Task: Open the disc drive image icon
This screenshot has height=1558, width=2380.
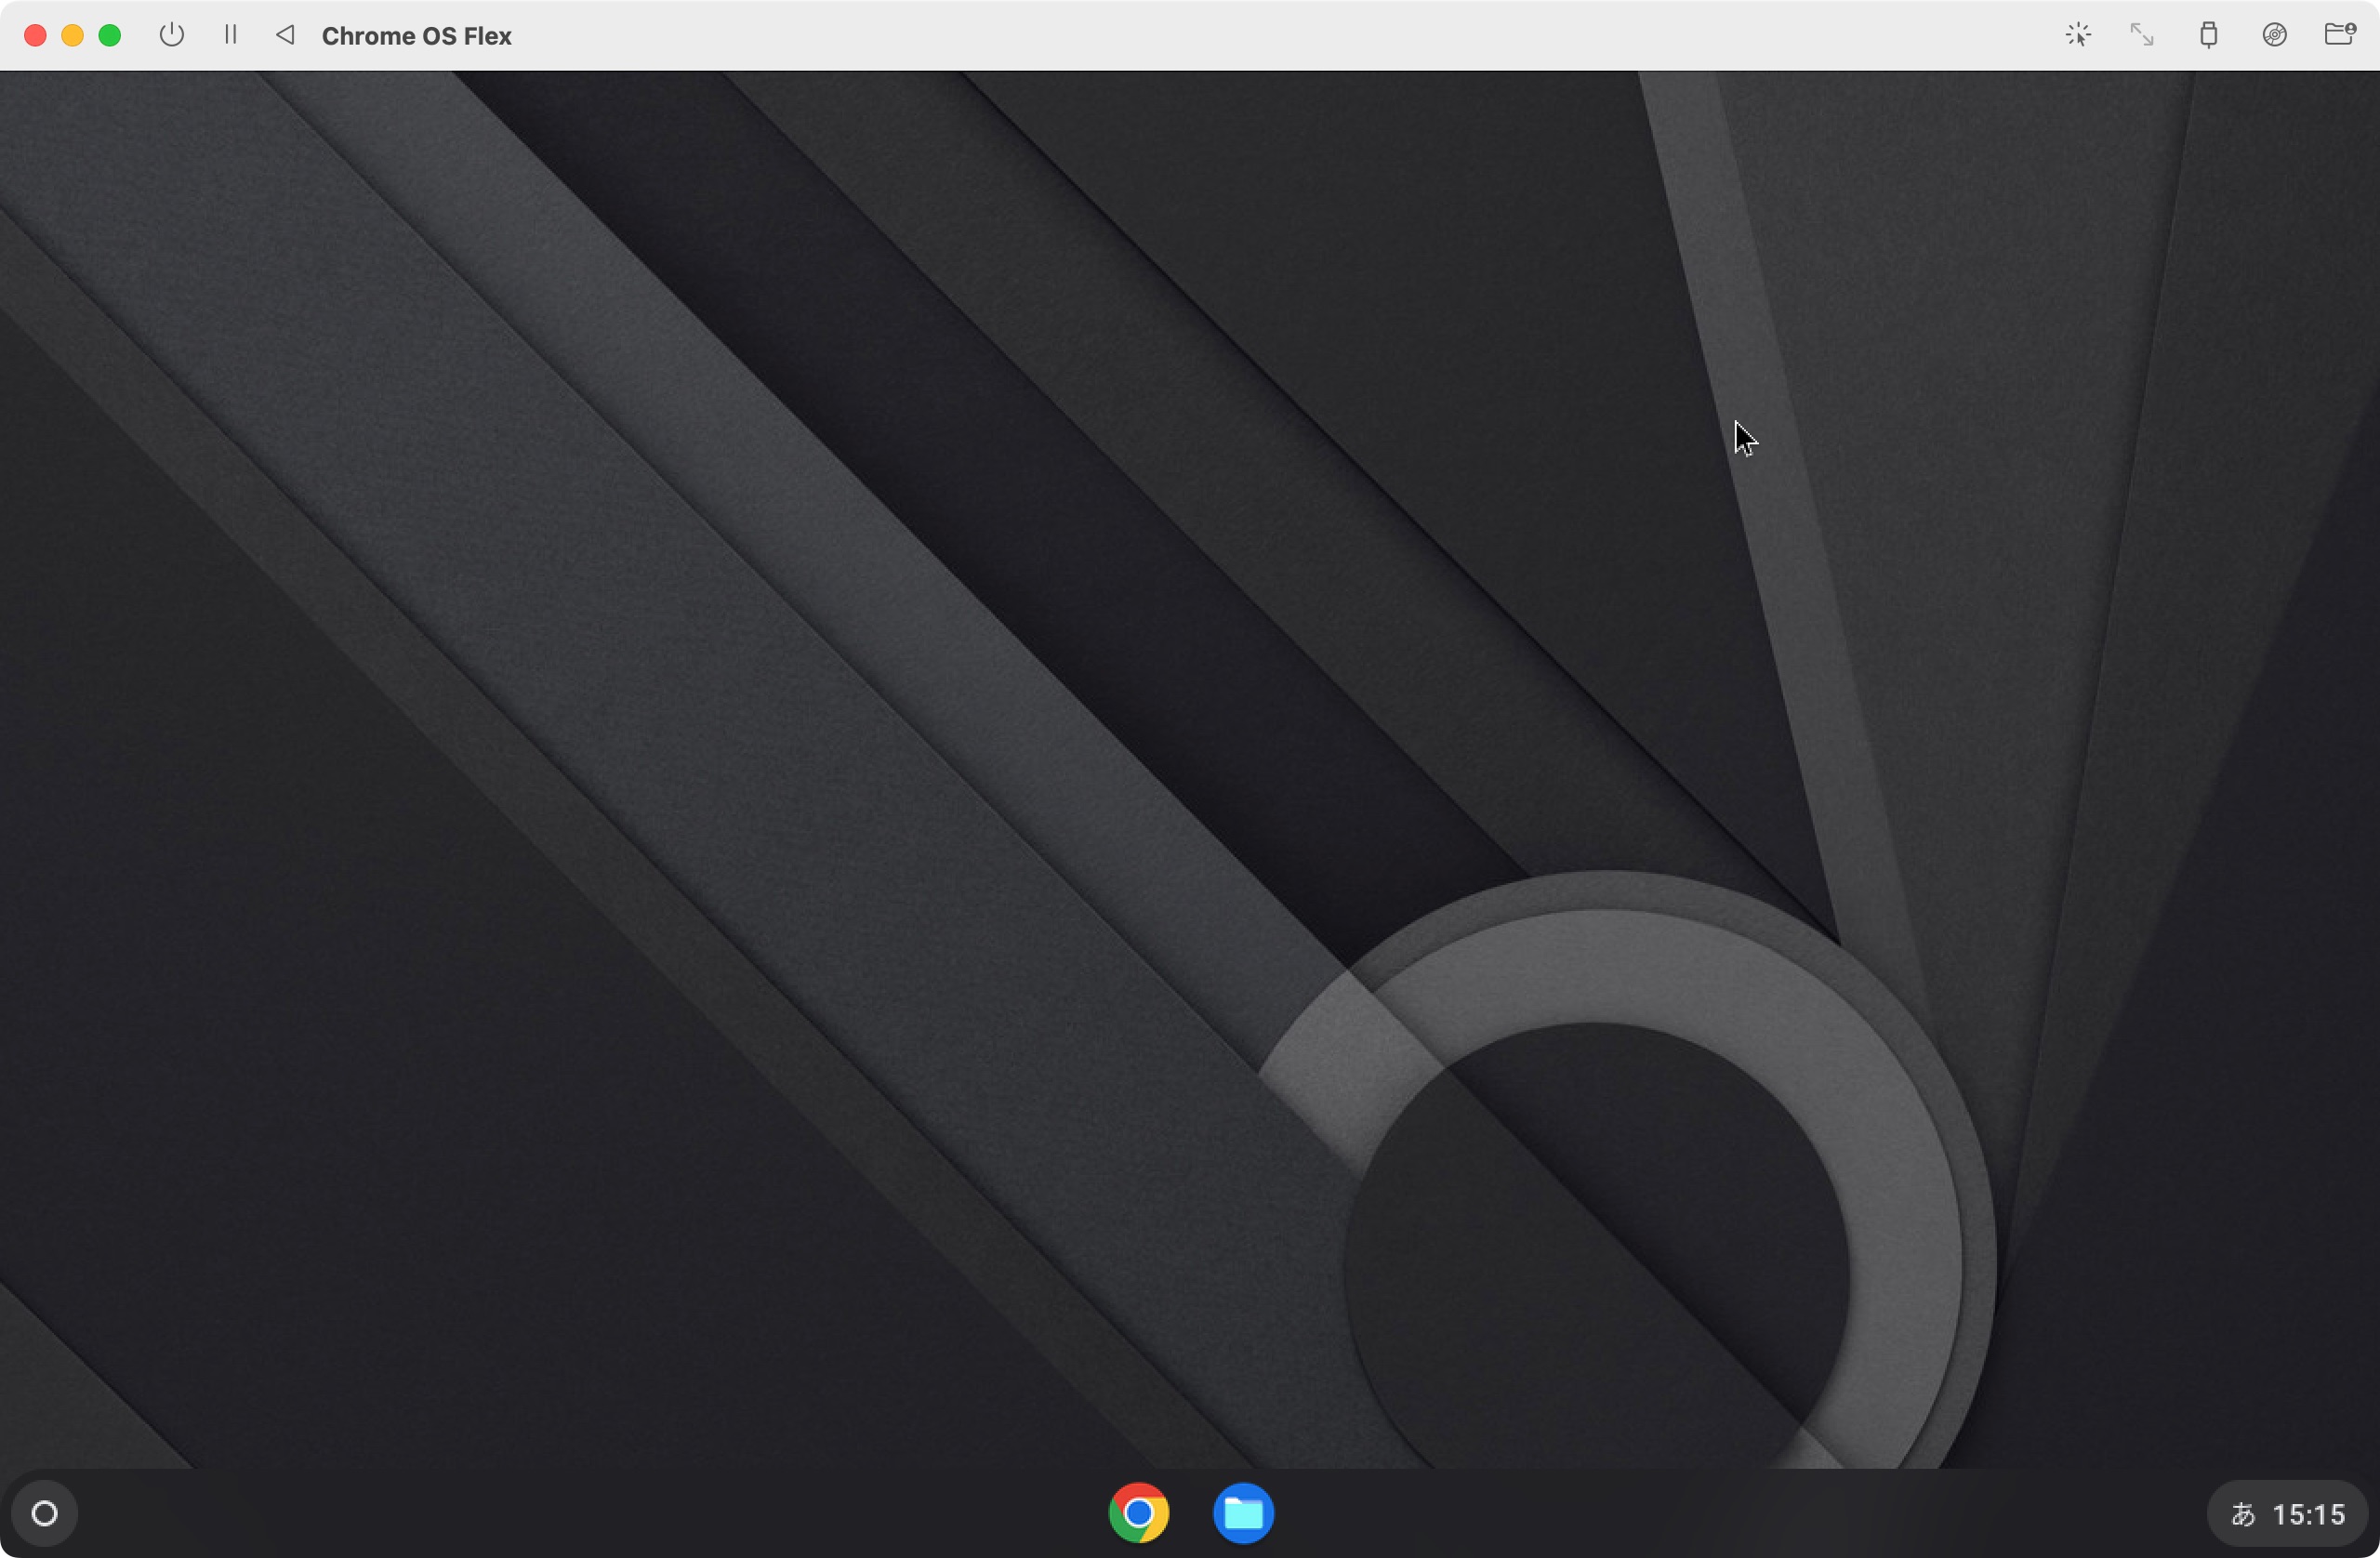Action: (x=2274, y=35)
